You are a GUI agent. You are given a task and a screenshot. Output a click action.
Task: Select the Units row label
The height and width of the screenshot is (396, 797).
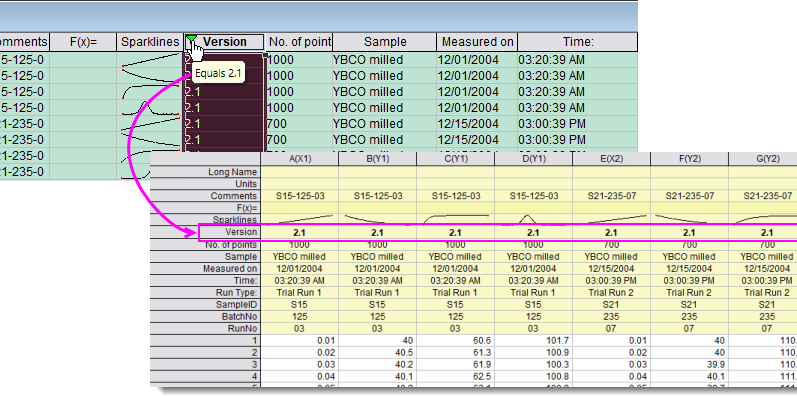[205, 184]
